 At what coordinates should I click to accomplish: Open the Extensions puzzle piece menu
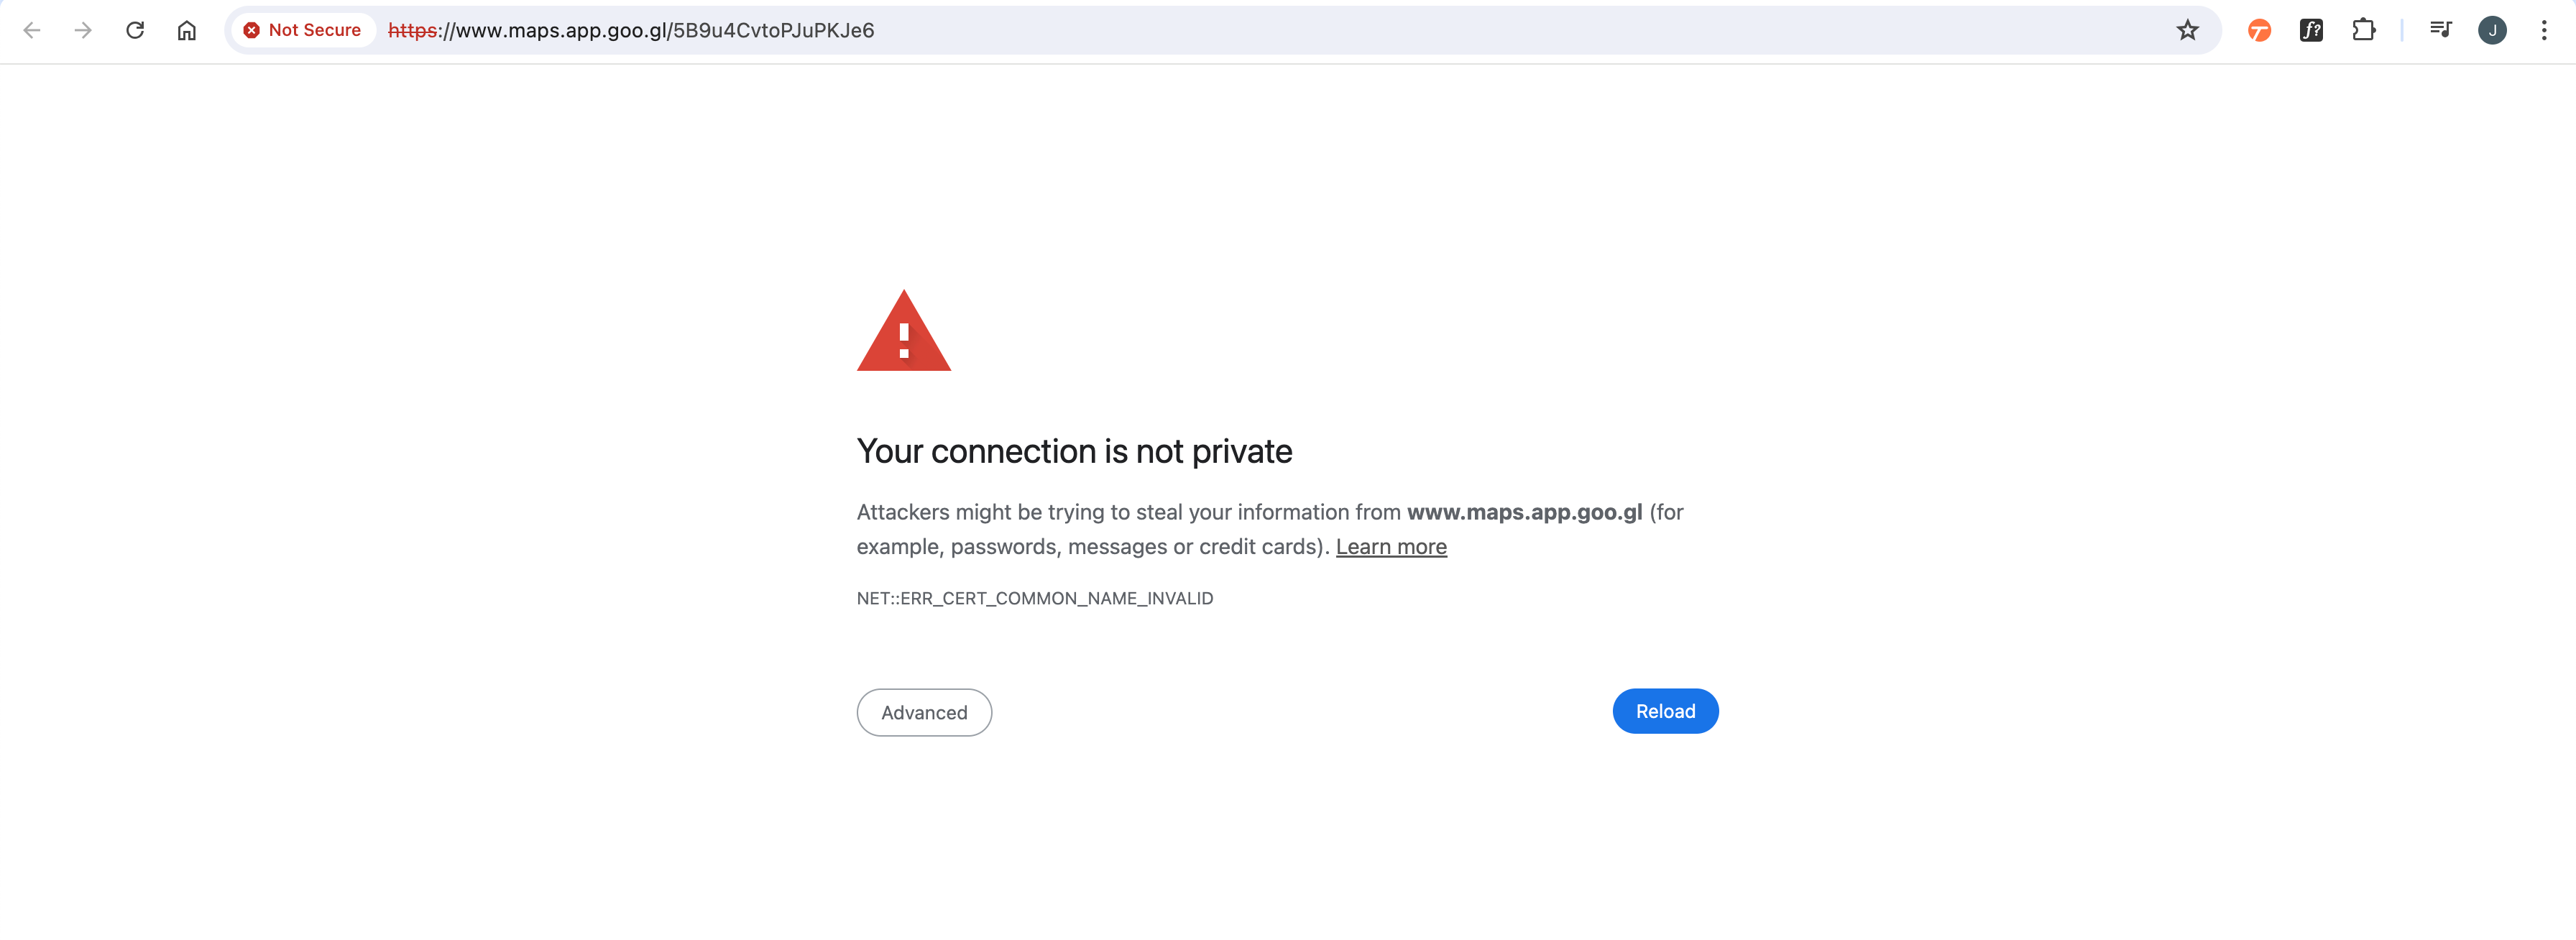[x=2363, y=30]
